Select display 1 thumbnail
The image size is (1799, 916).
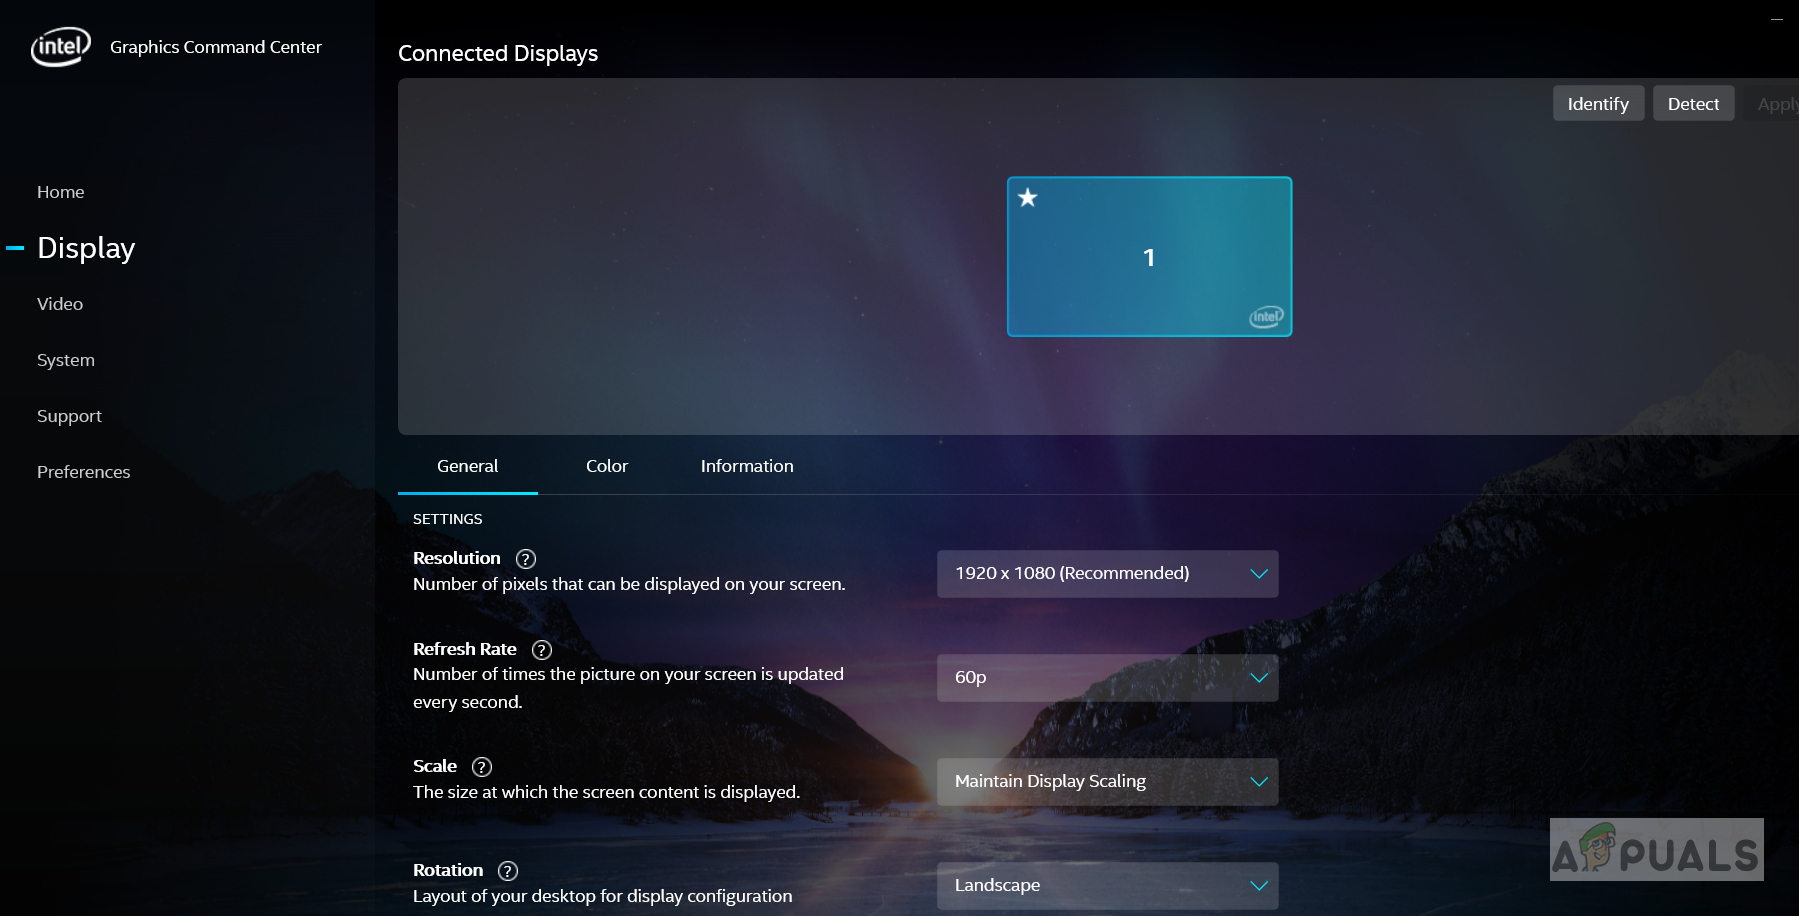(x=1149, y=257)
